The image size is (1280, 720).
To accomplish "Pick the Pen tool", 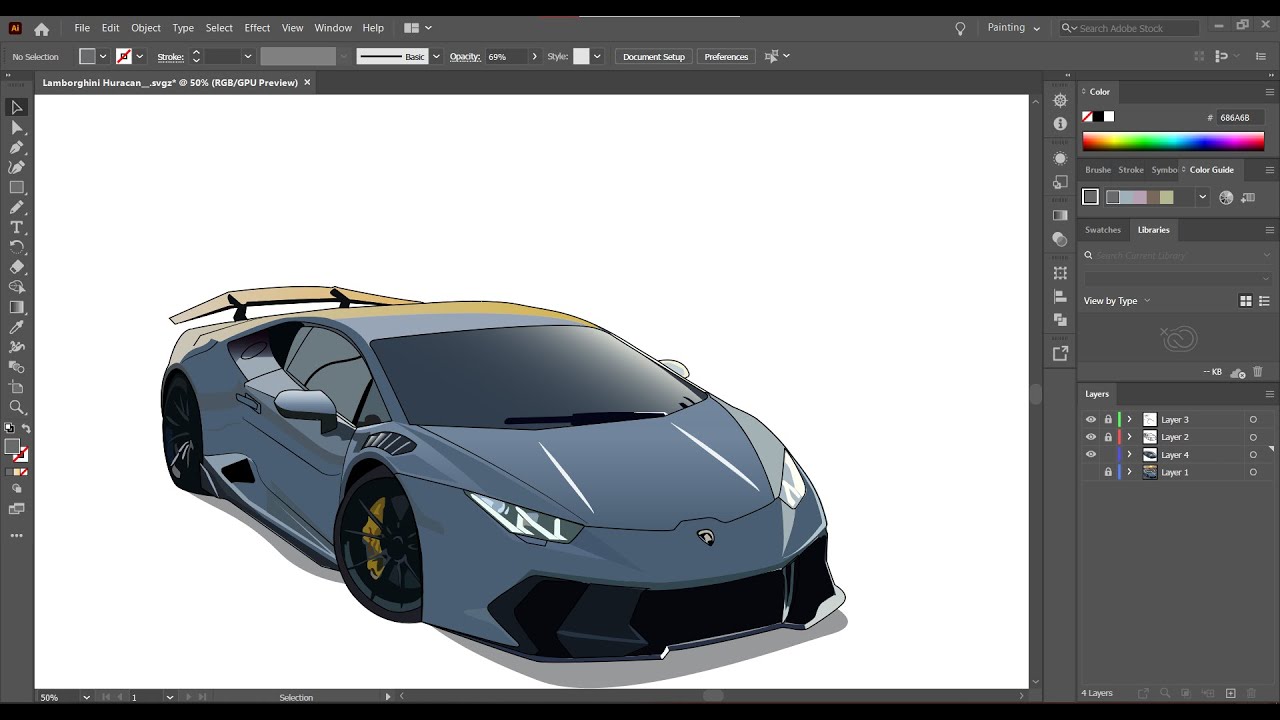I will tap(17, 147).
